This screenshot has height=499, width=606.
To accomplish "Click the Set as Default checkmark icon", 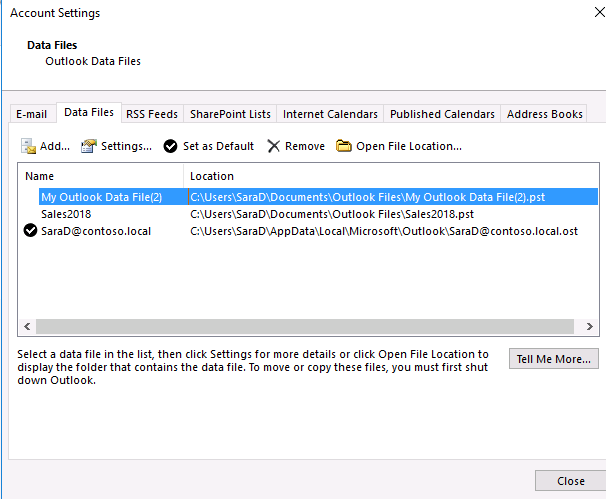I will point(171,146).
